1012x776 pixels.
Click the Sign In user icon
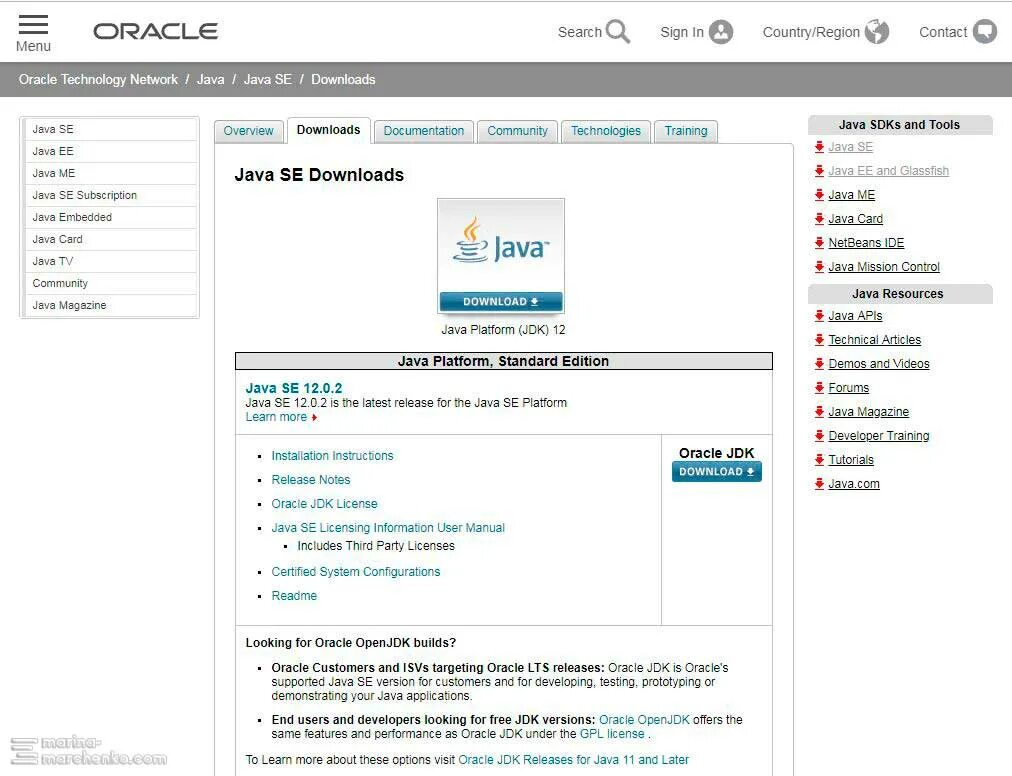tap(720, 32)
